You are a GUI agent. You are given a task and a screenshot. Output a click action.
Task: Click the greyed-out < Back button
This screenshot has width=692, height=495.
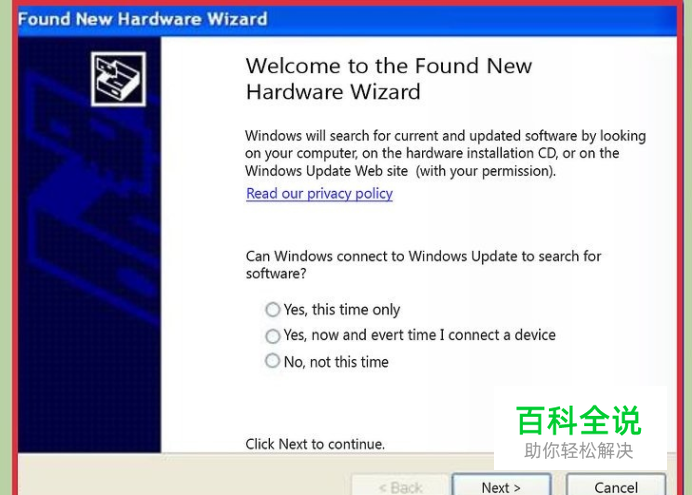coord(400,485)
